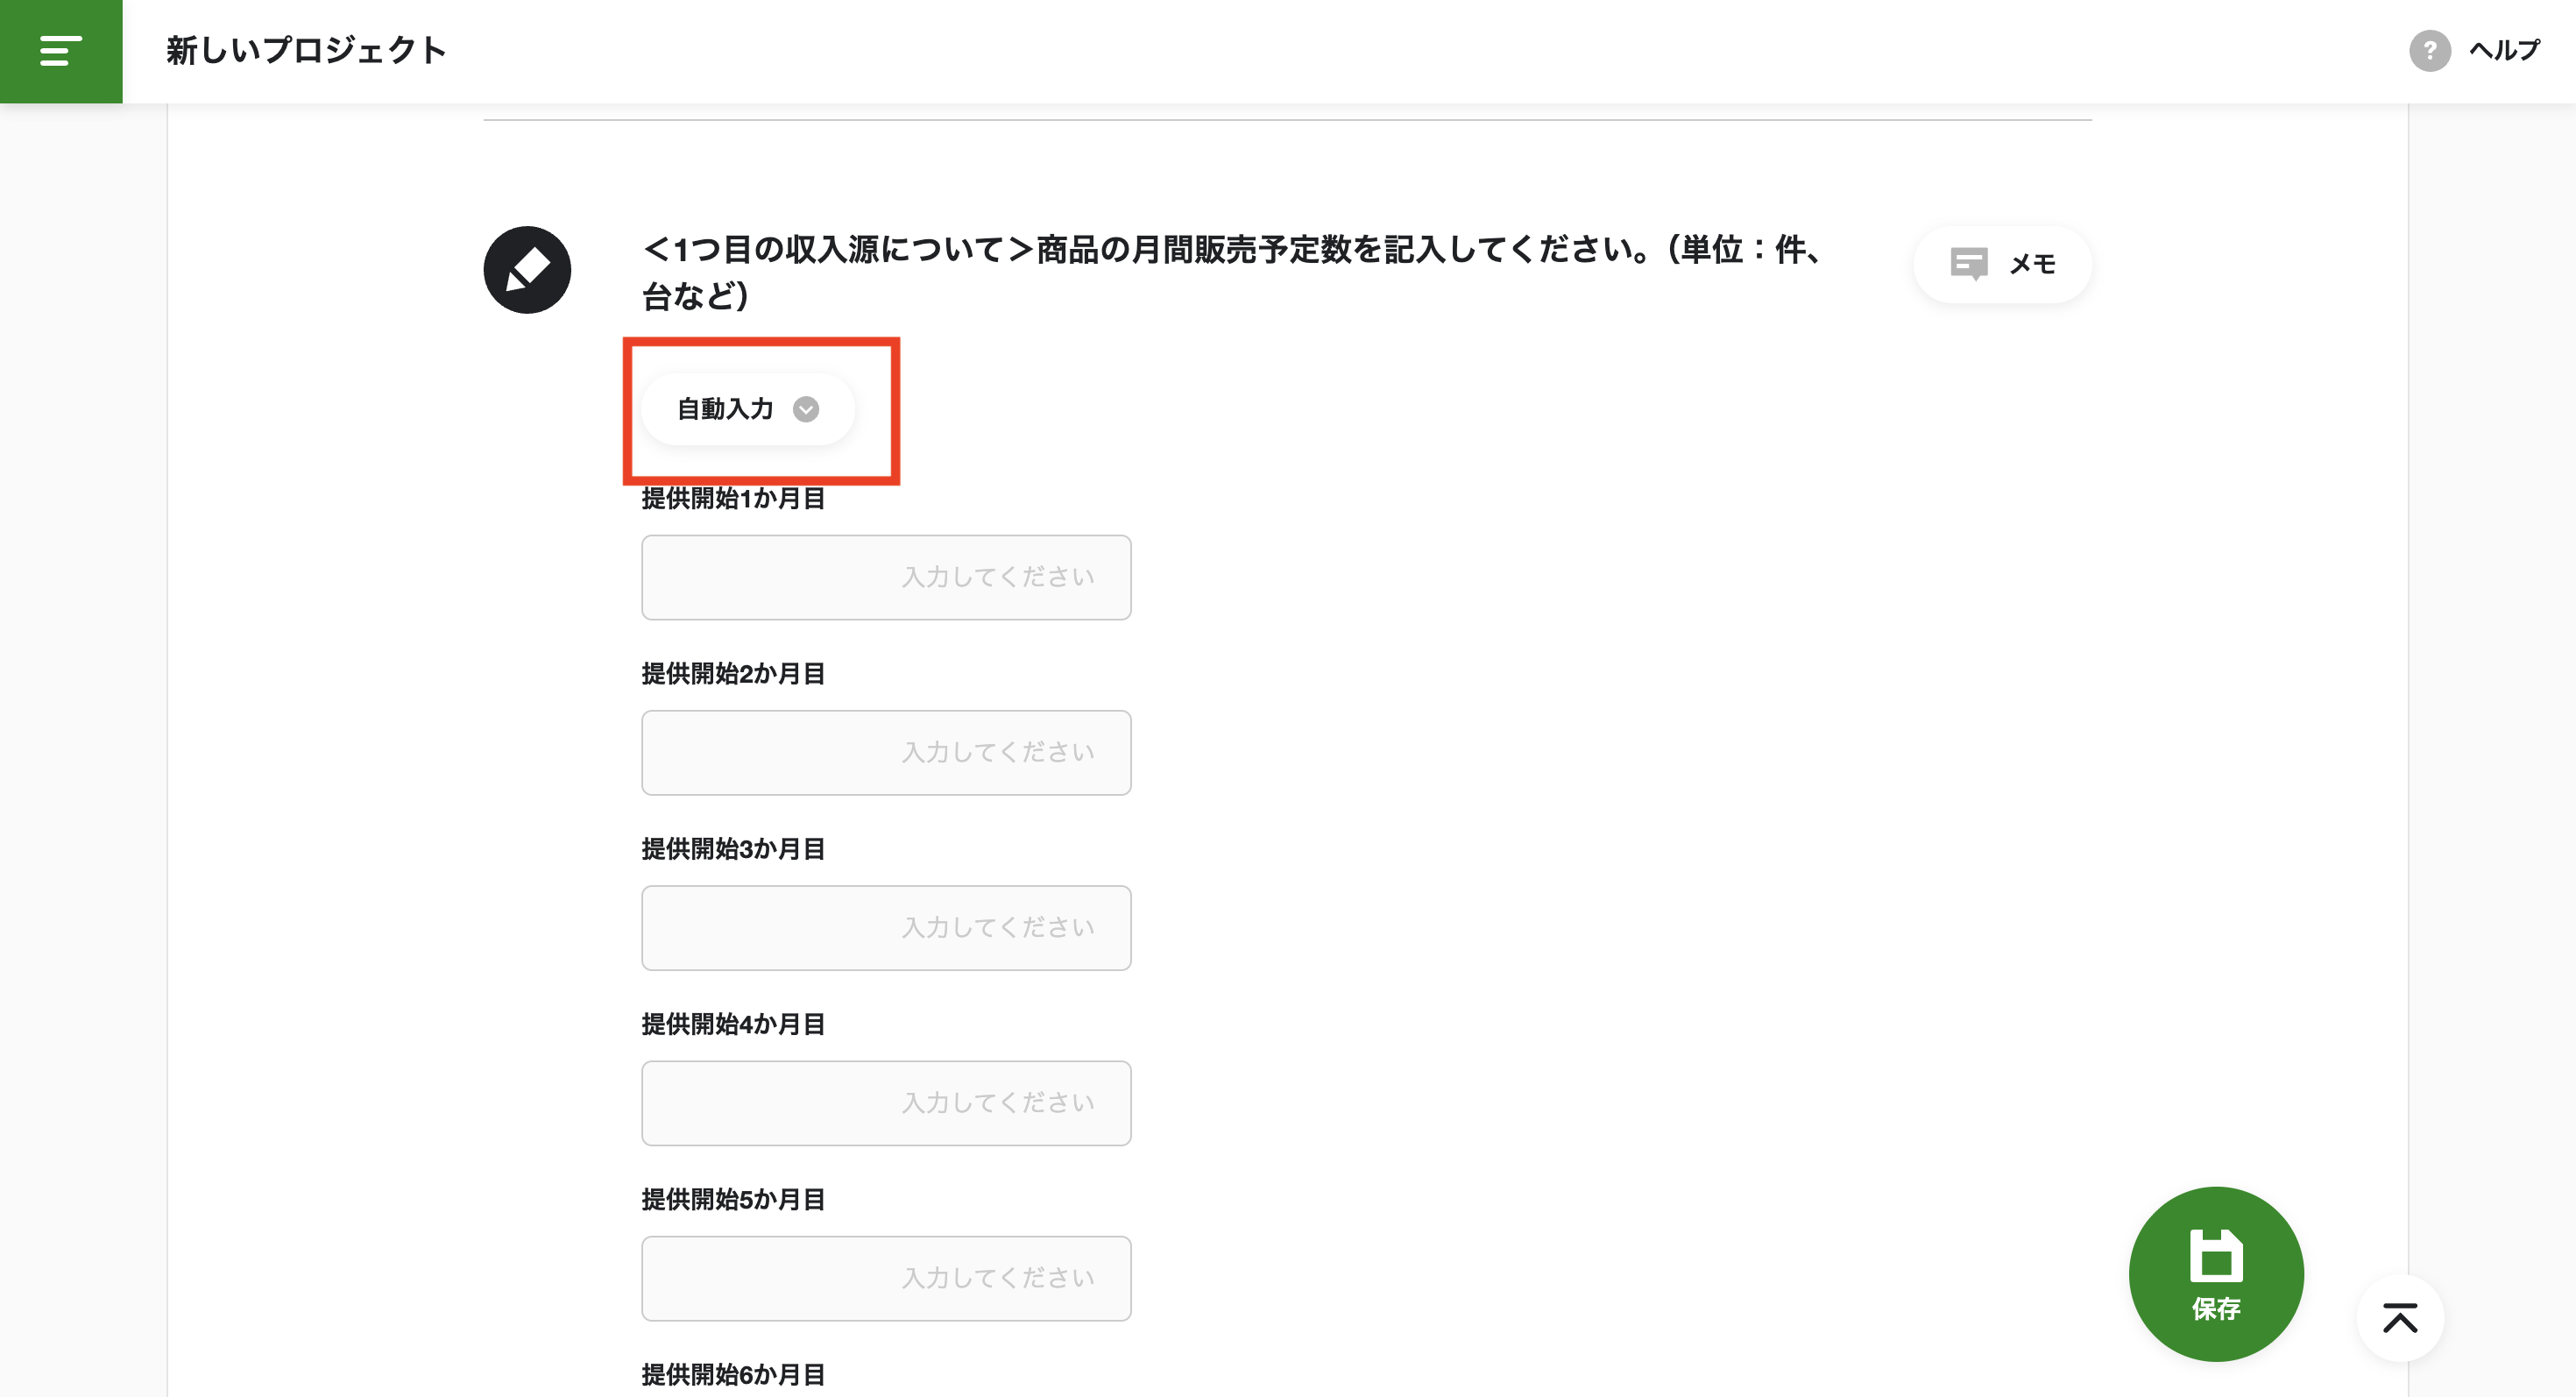Click the 提供開始6か月目 label
Image resolution: width=2576 pixels, height=1397 pixels.
click(733, 1374)
